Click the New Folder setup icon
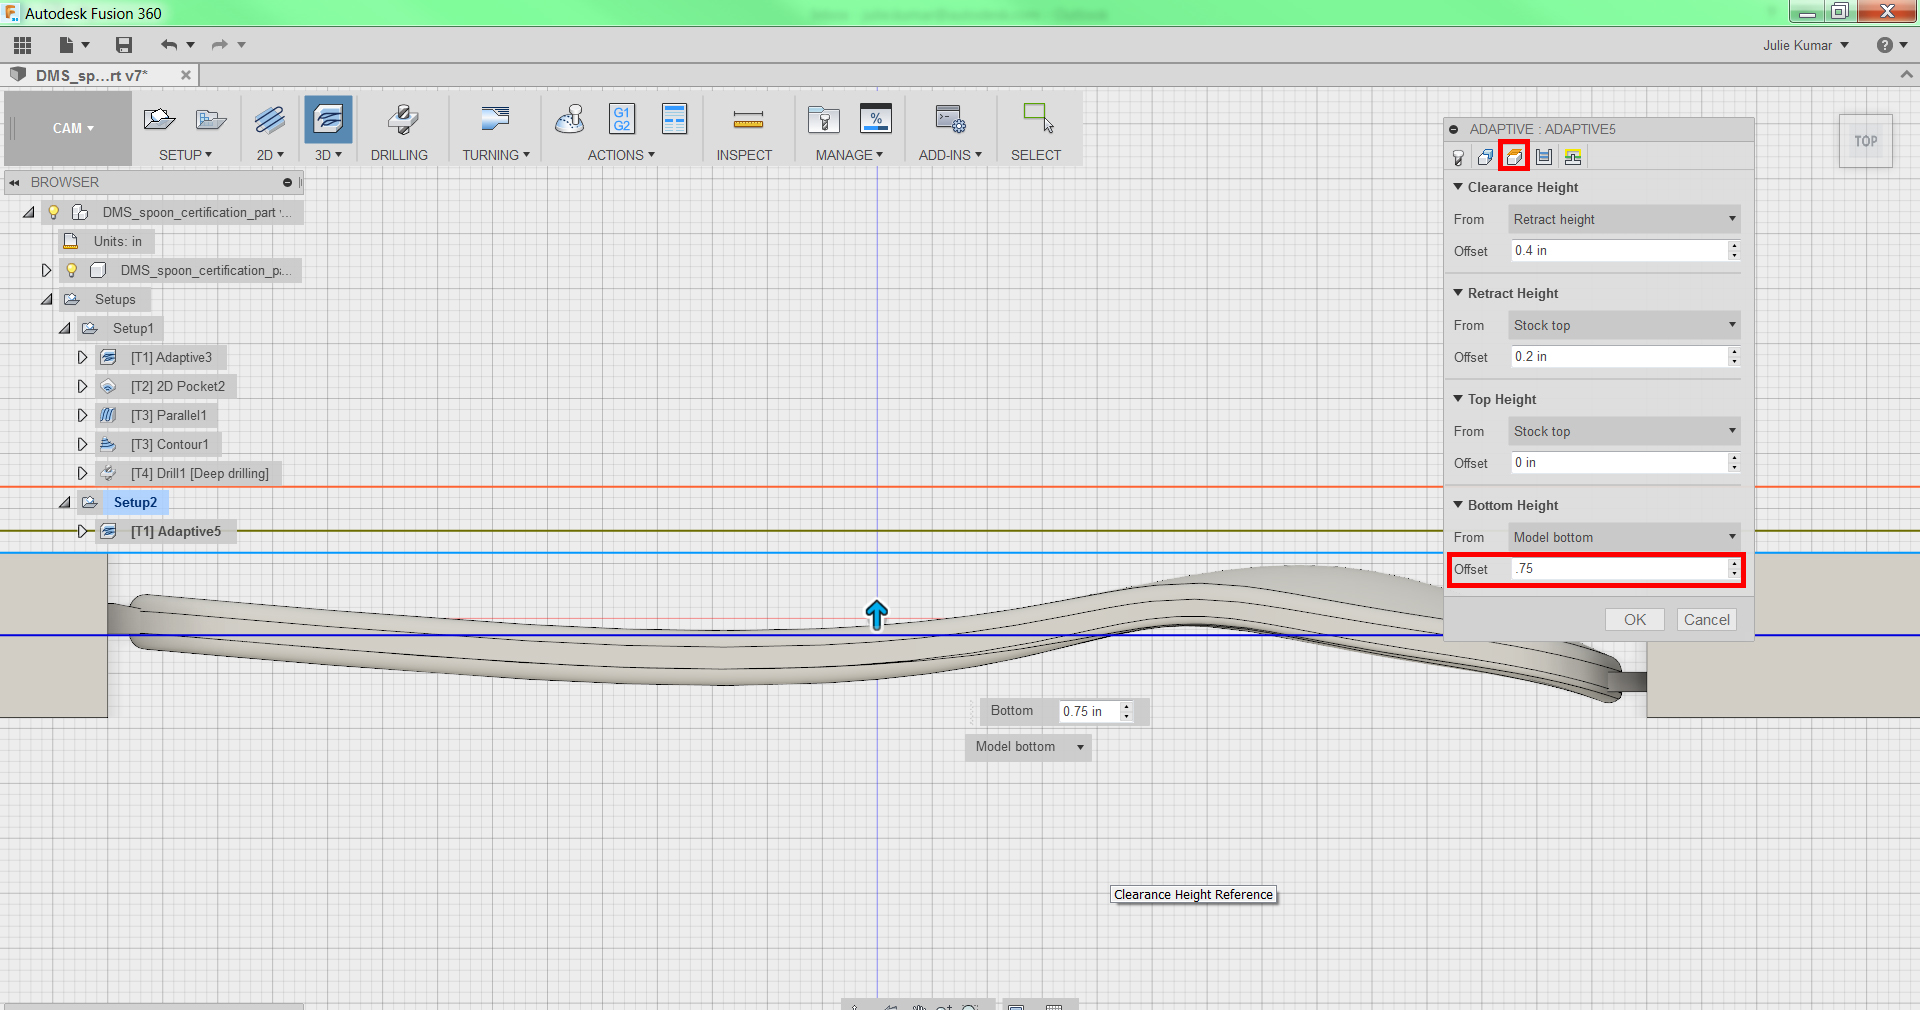The image size is (1920, 1010). pyautogui.click(x=211, y=120)
